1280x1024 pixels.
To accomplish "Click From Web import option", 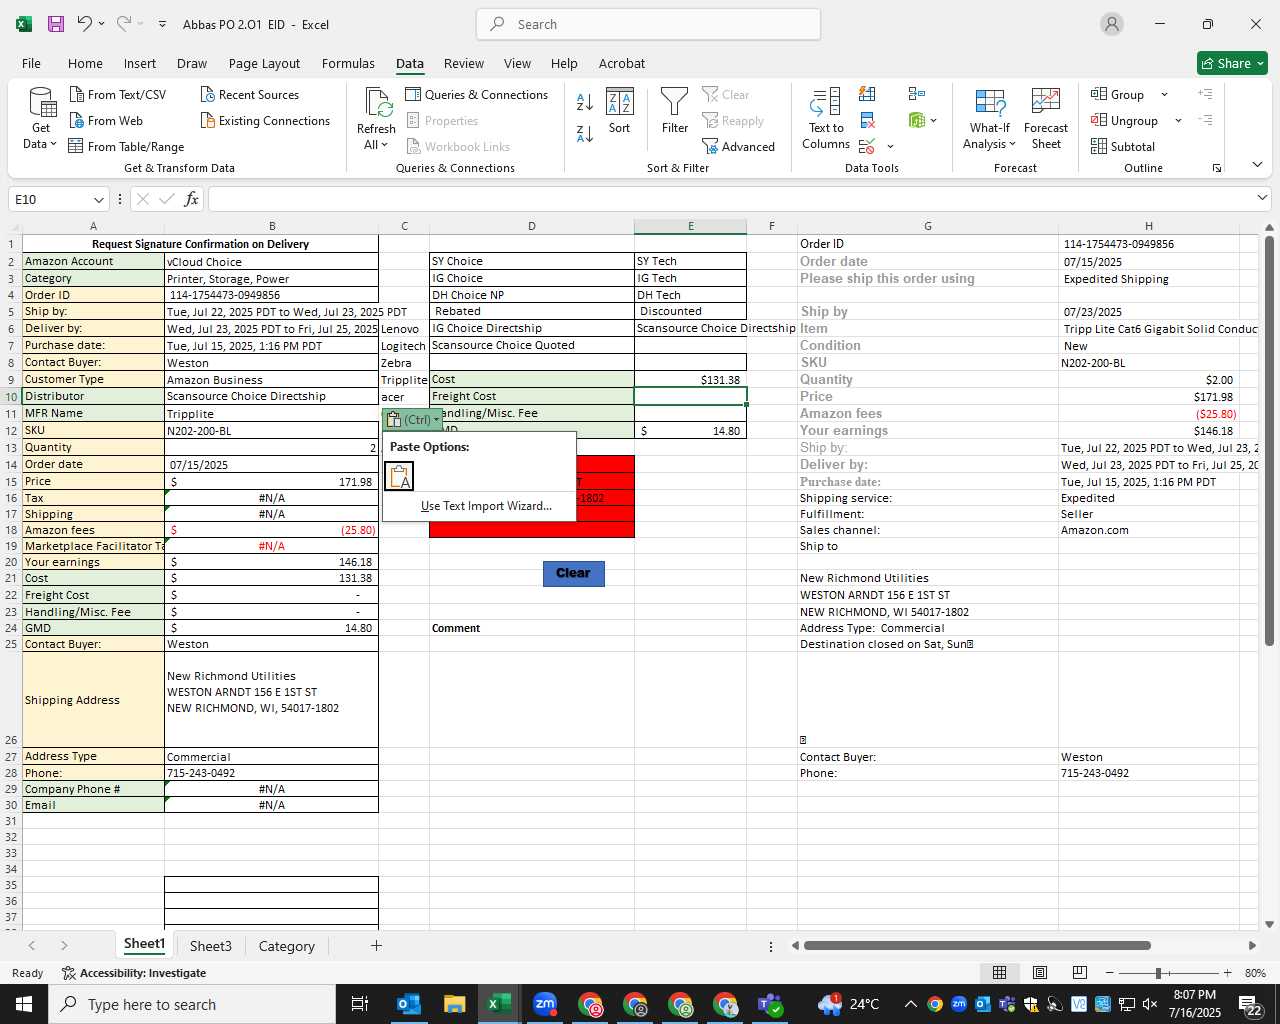I will point(106,120).
